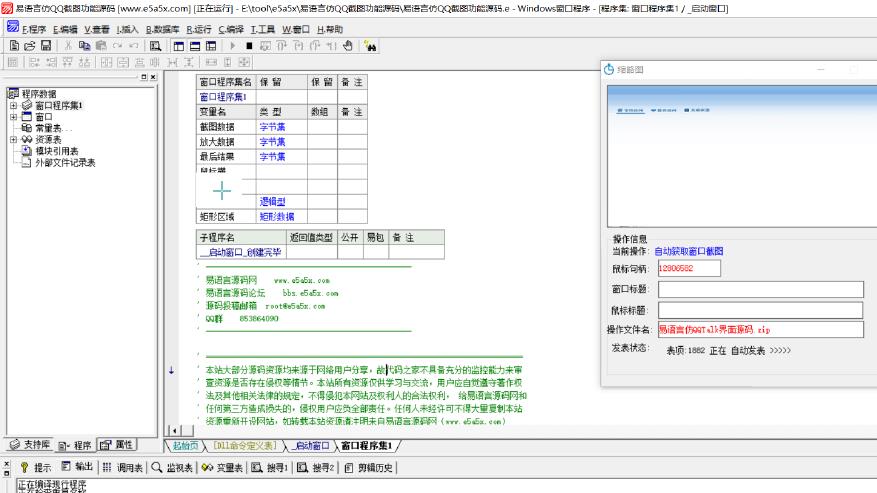Click the pin icon of the left panel

(144, 77)
